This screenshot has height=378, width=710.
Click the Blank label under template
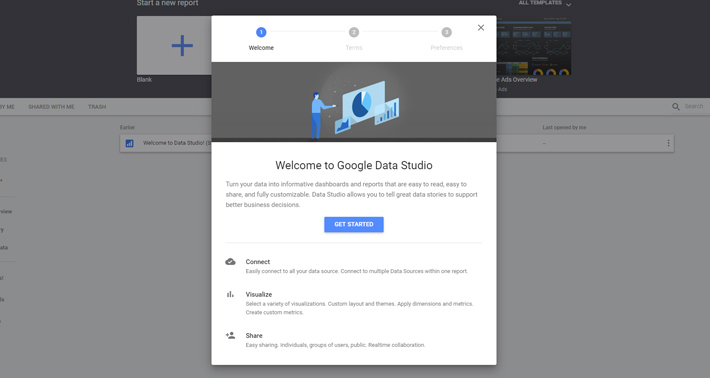pos(144,80)
